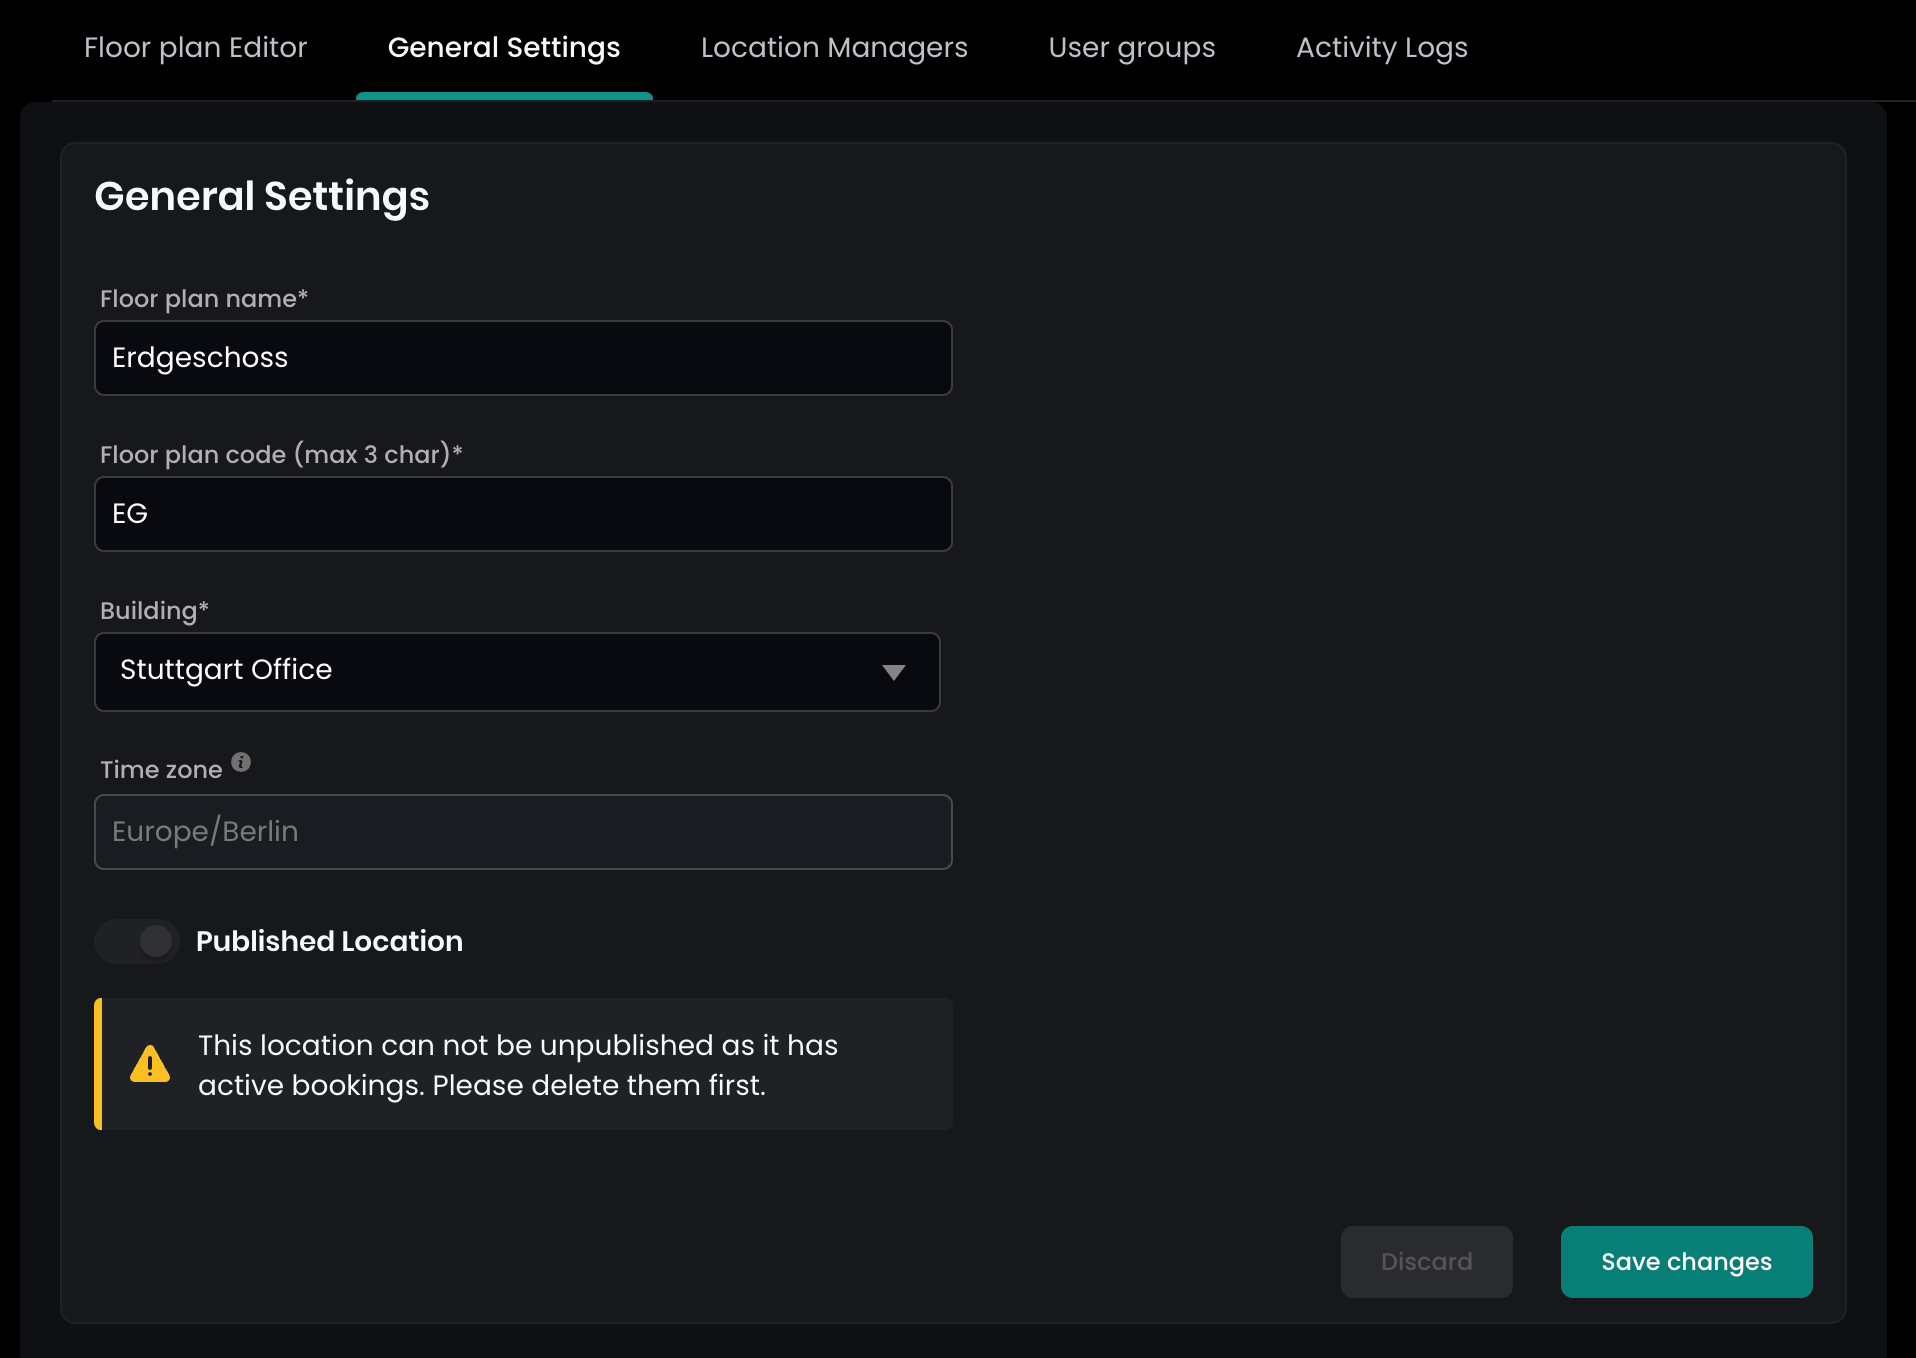This screenshot has width=1916, height=1358.
Task: Click the yellow warning triangle icon
Action: tap(150, 1064)
